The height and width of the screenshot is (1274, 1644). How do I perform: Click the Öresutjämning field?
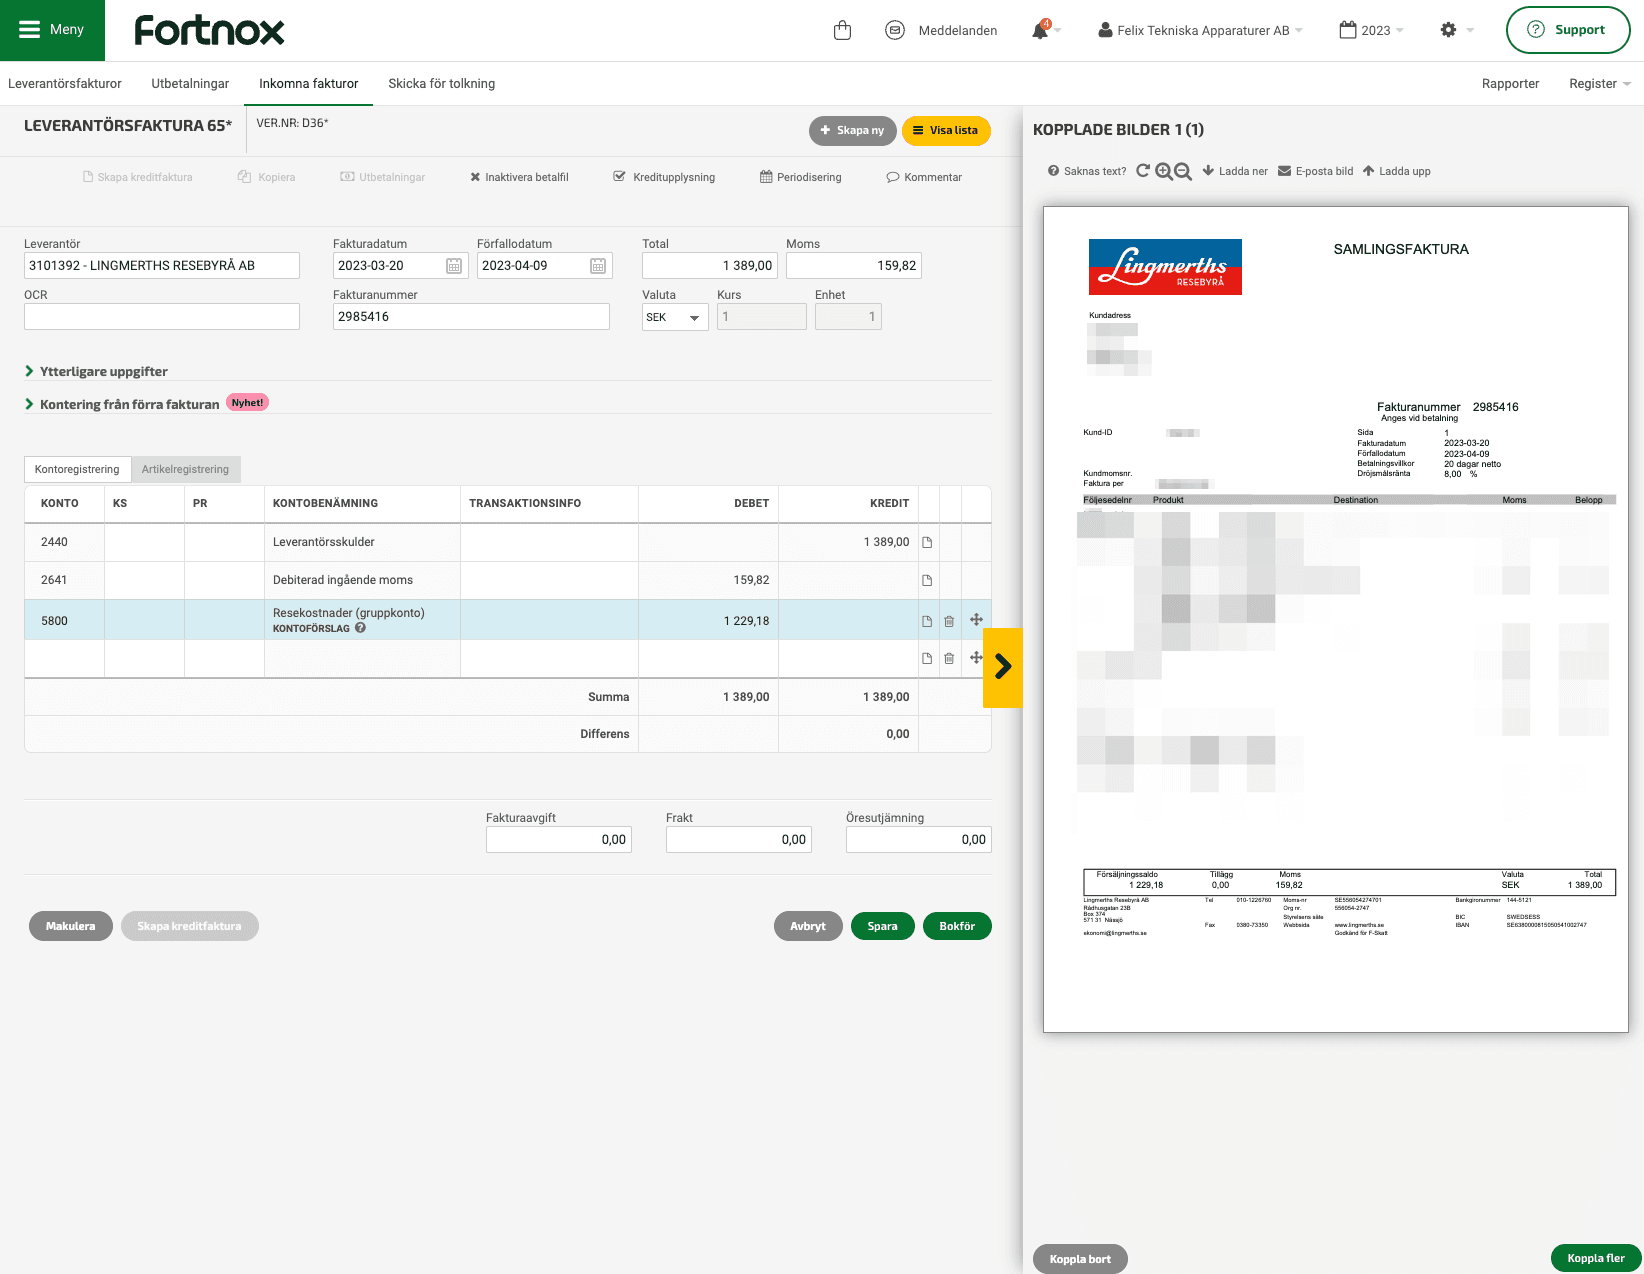tap(919, 840)
